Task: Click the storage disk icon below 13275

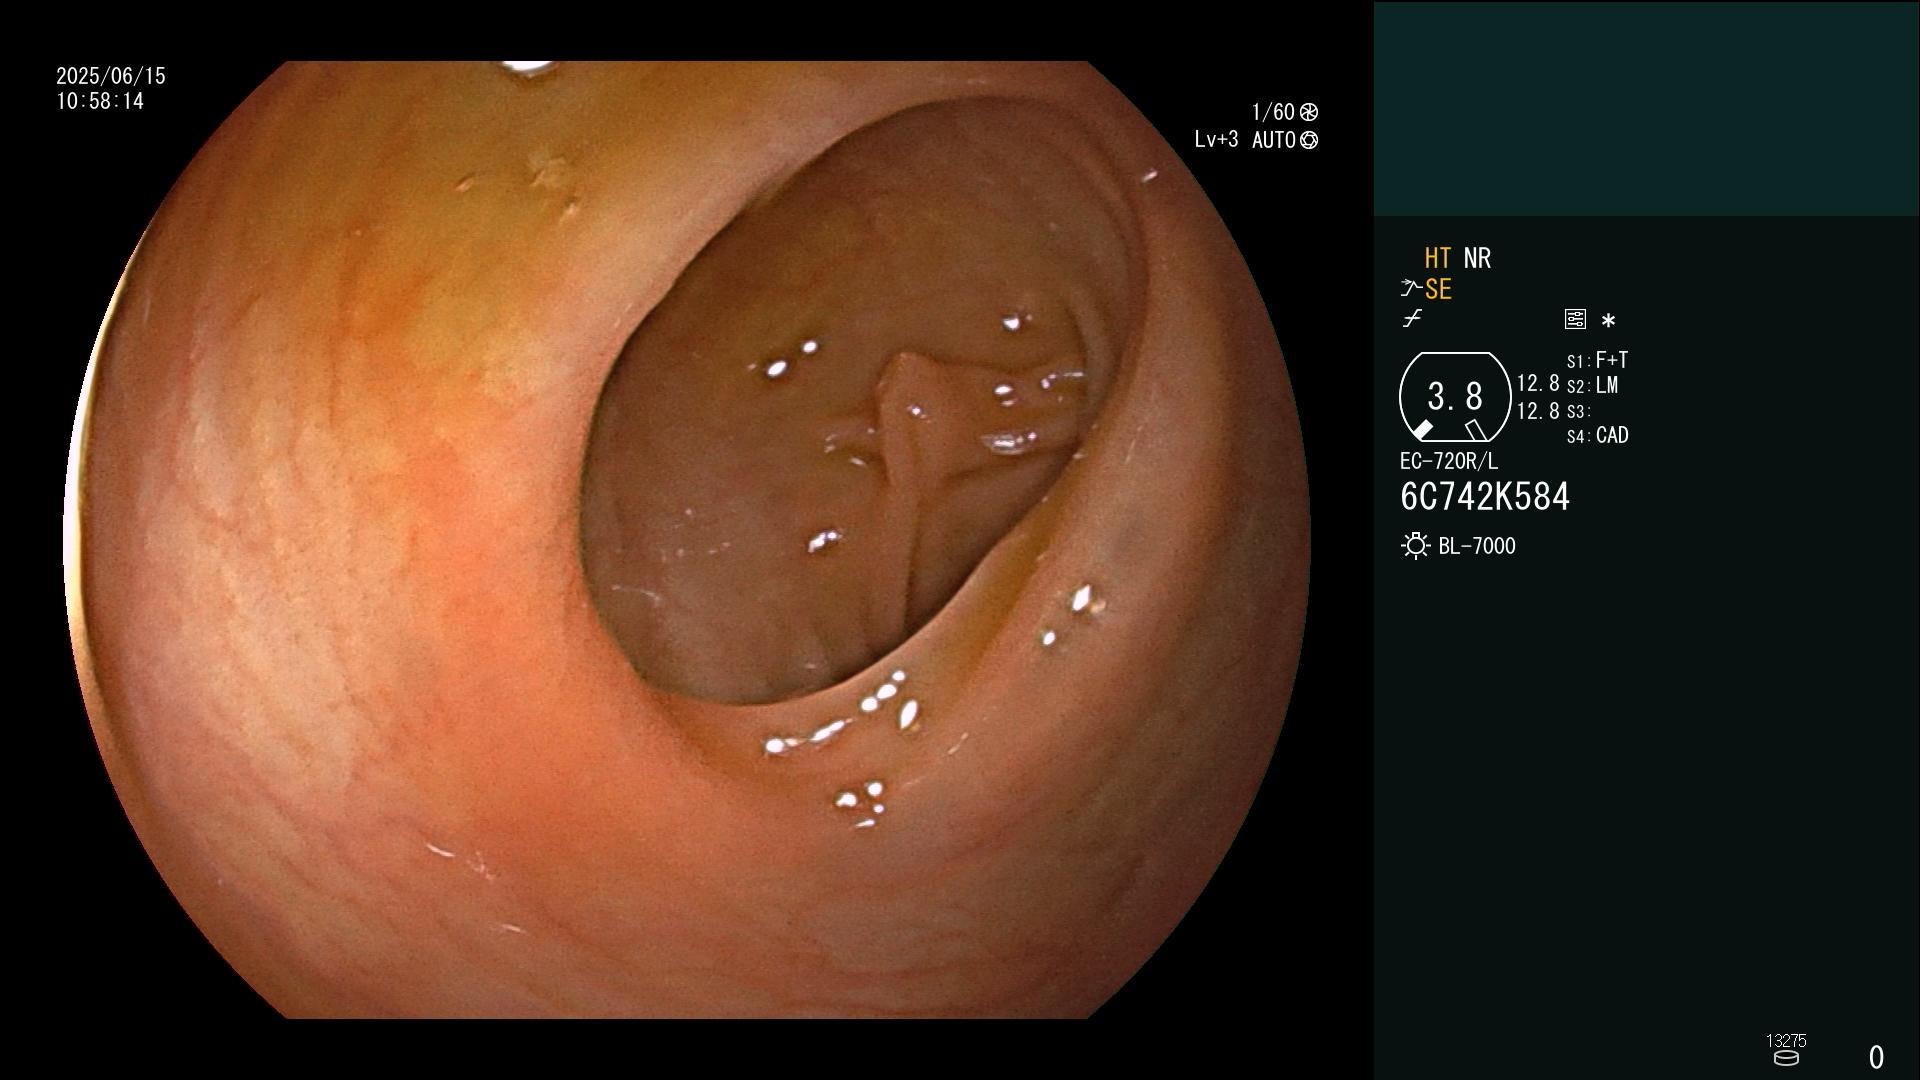Action: tap(1786, 1058)
